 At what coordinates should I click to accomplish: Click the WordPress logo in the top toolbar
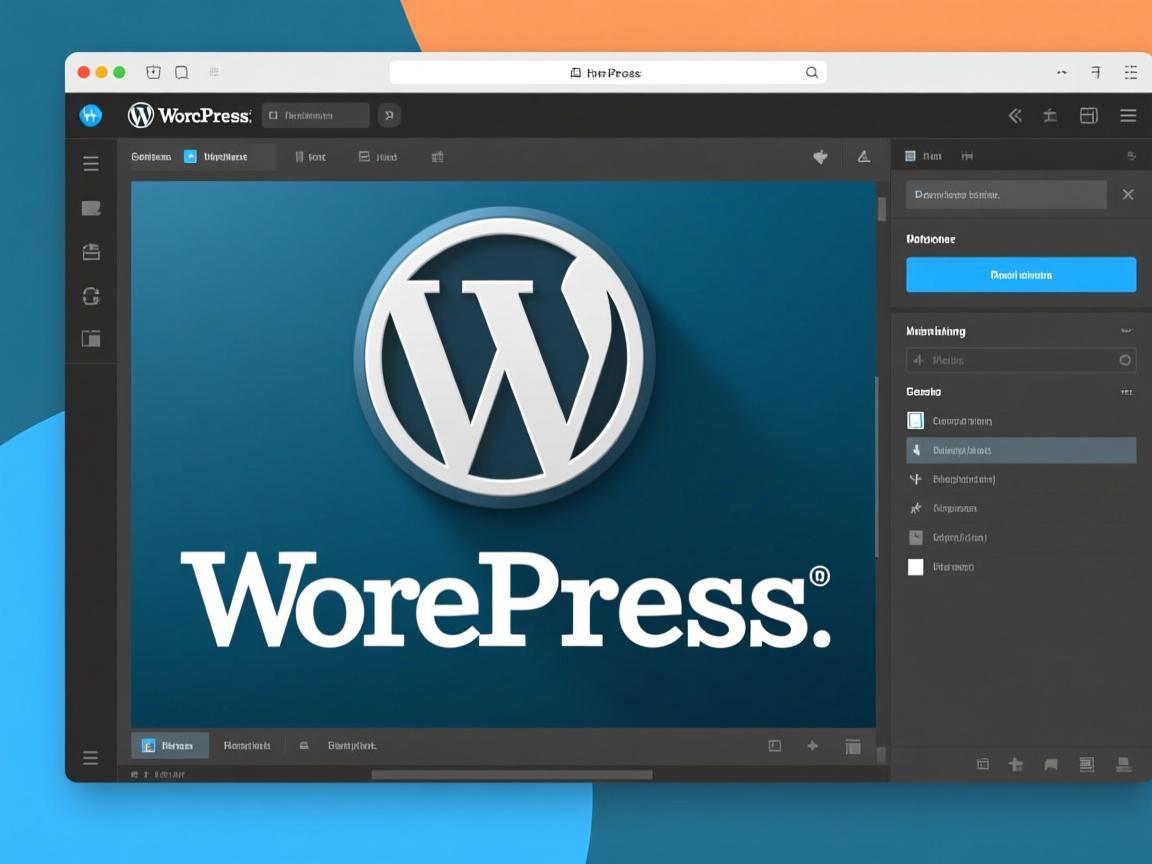(x=140, y=115)
